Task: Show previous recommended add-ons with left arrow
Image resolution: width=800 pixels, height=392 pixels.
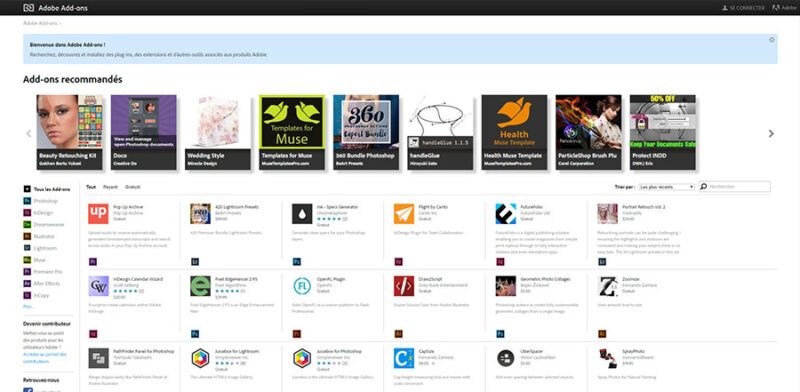Action: (x=29, y=134)
